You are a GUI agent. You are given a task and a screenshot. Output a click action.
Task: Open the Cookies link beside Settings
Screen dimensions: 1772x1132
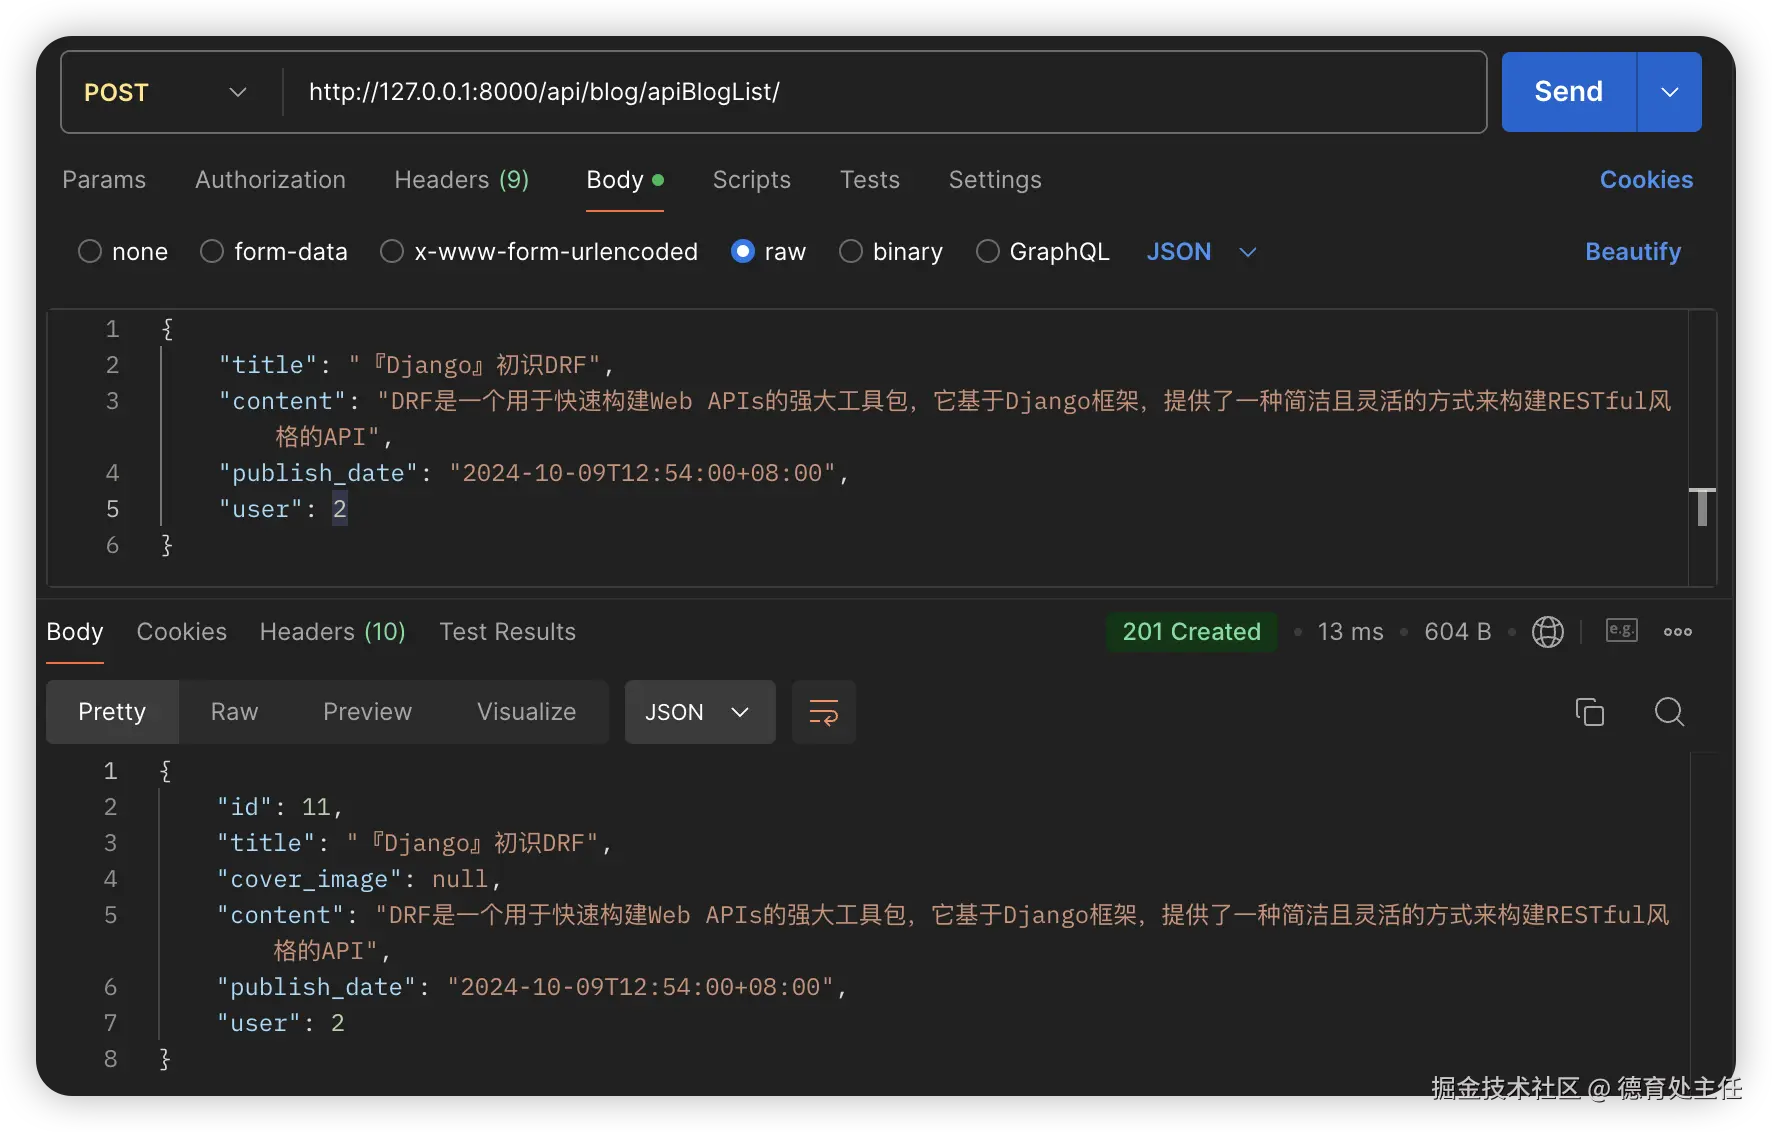pos(1646,180)
